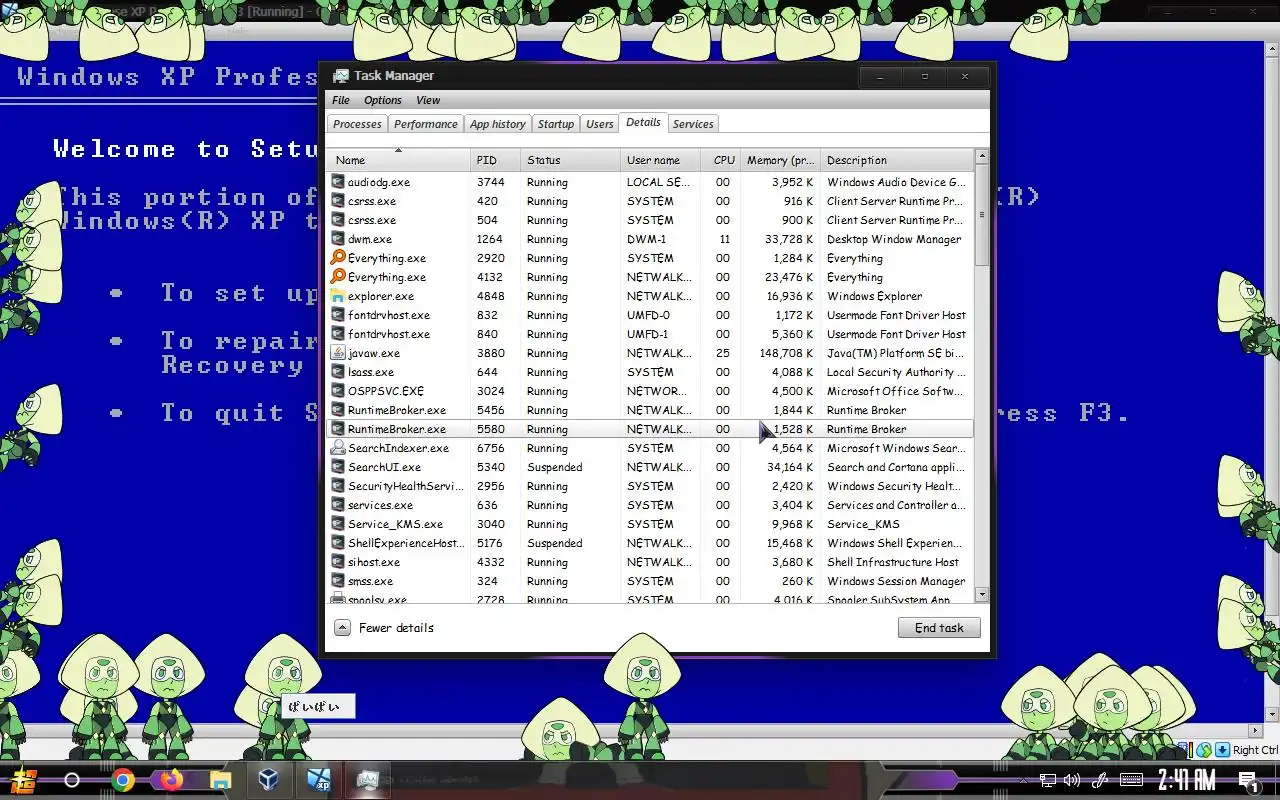This screenshot has height=800, width=1280.
Task: Switch to the XP virtual machine taskbar icon
Action: (318, 780)
